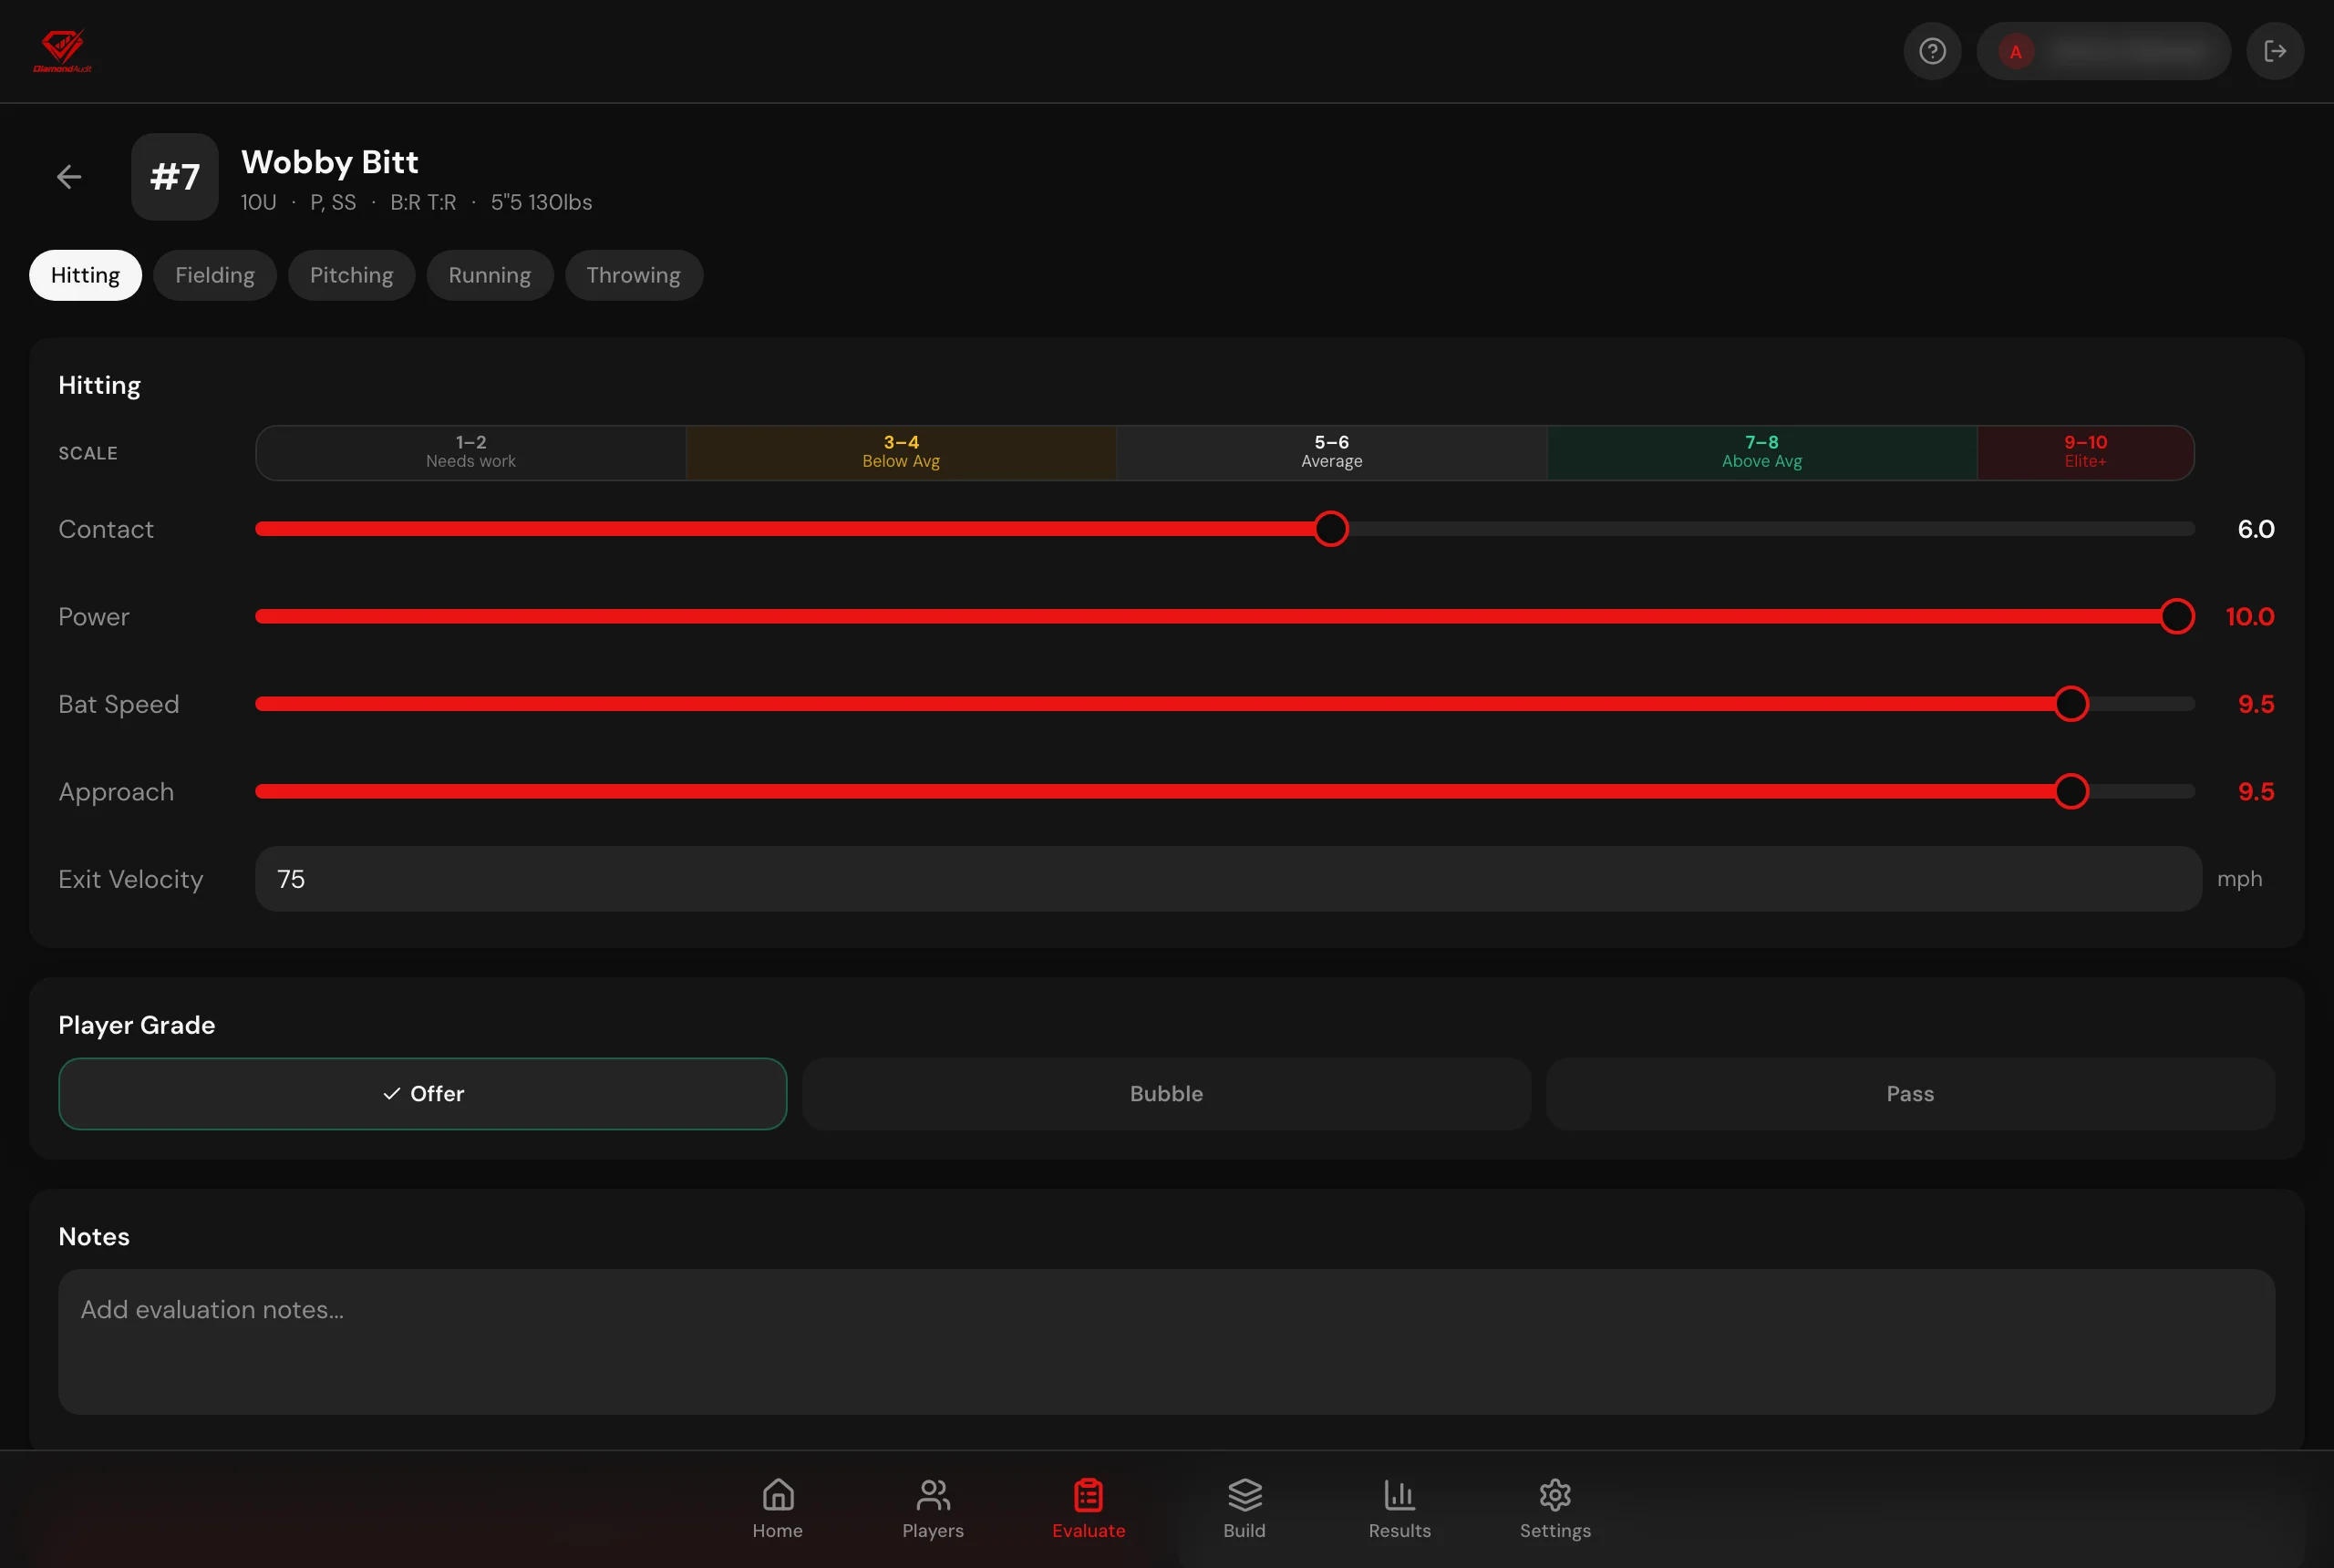2334x1568 pixels.
Task: Click the SCALE label
Action: (x=88, y=453)
